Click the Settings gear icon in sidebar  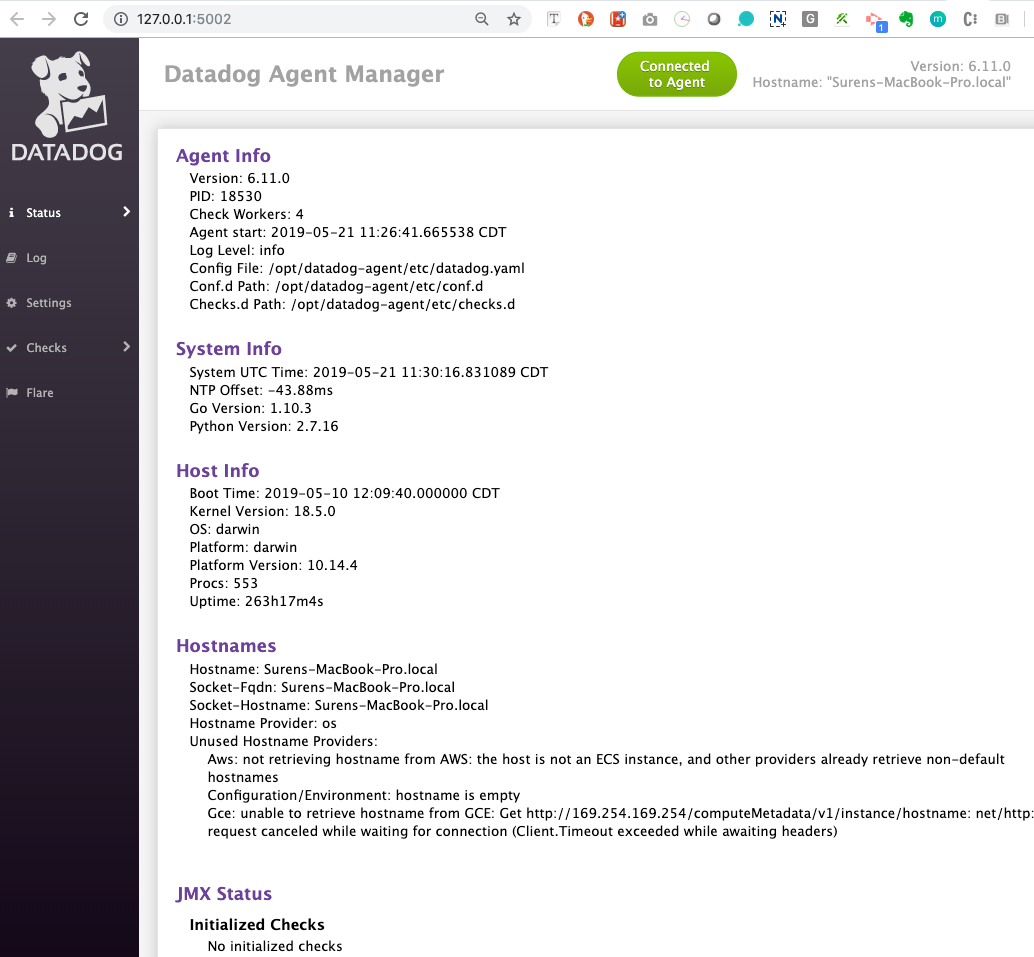click(x=11, y=303)
